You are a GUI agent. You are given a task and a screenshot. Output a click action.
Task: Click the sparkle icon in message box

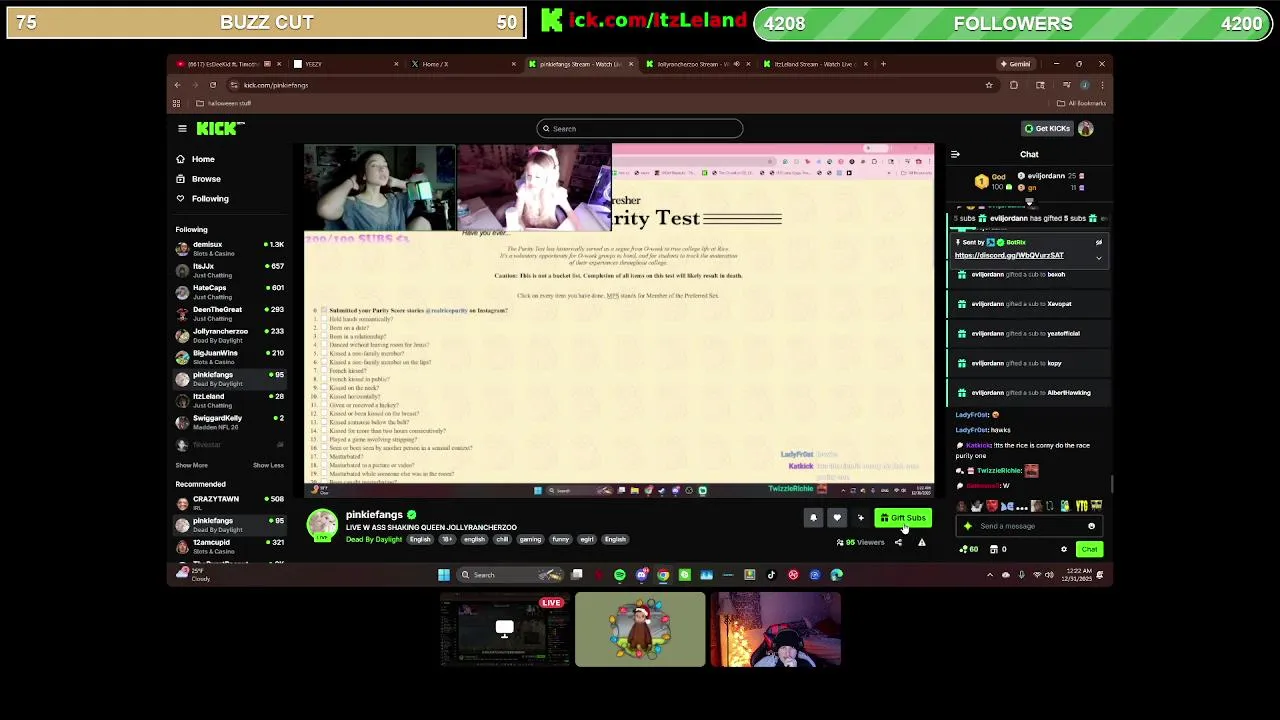pyautogui.click(x=967, y=526)
